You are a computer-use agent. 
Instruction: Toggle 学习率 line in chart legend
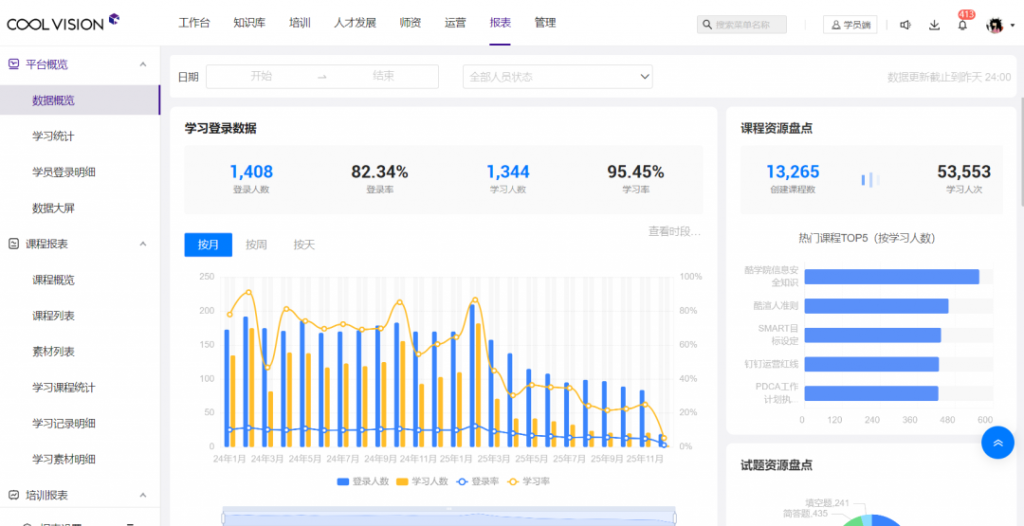click(x=529, y=481)
